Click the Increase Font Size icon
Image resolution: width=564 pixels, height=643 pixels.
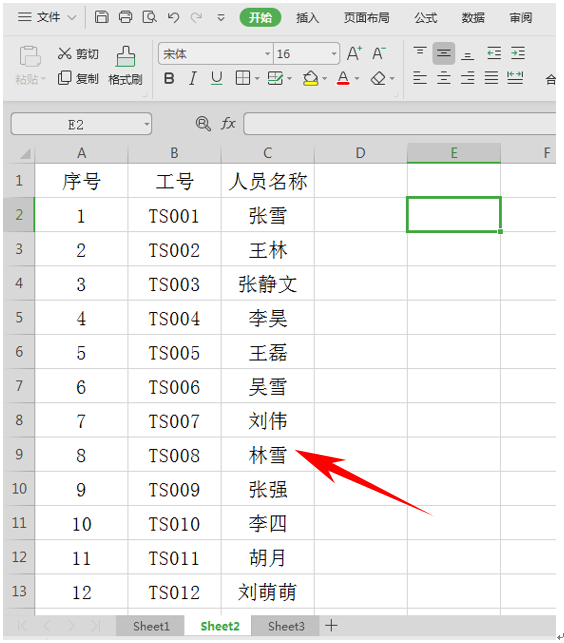click(x=354, y=54)
